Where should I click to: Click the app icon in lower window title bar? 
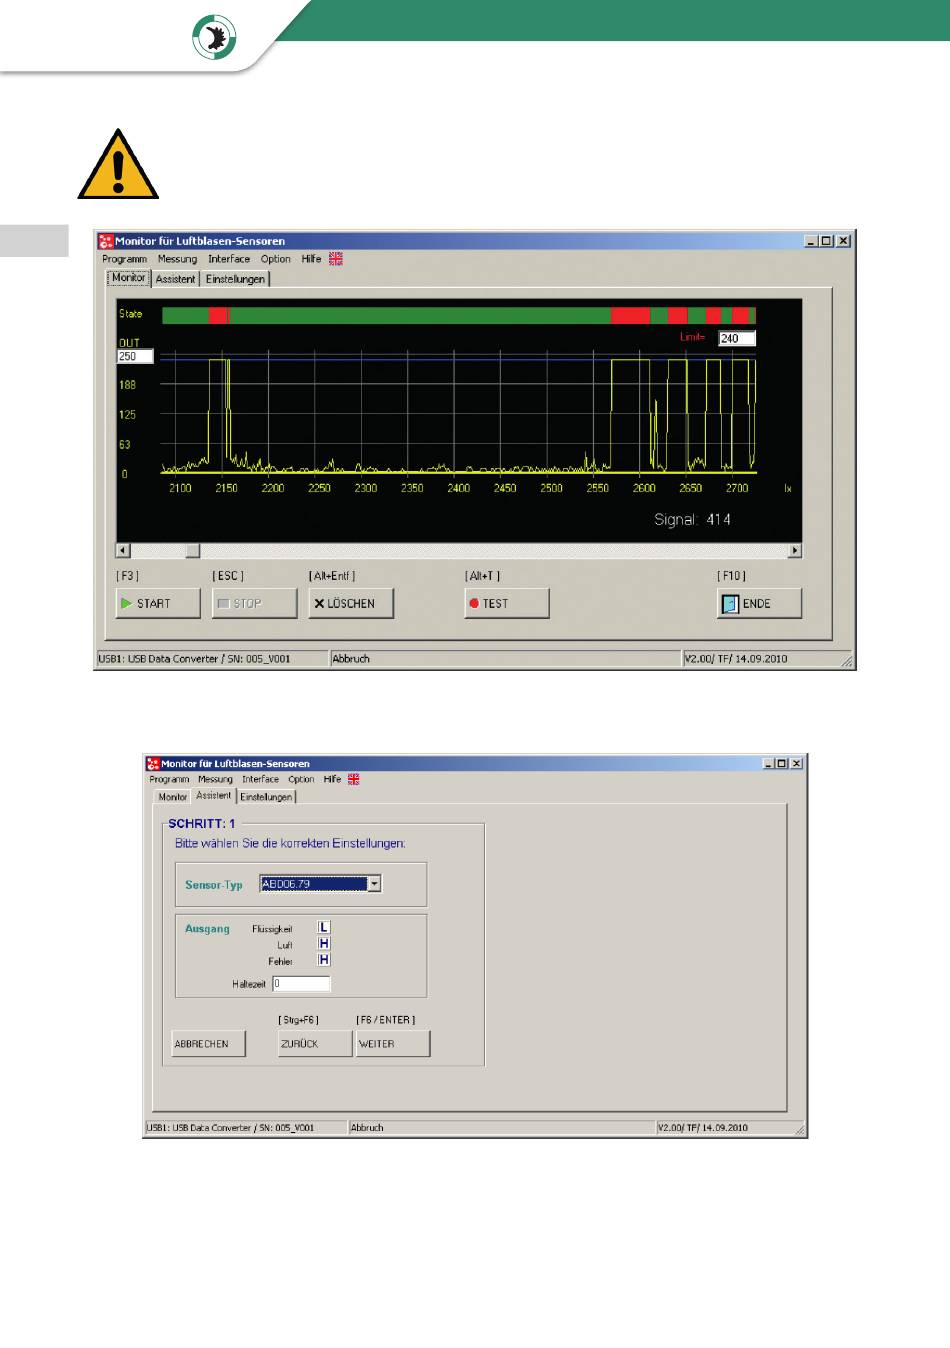point(153,763)
